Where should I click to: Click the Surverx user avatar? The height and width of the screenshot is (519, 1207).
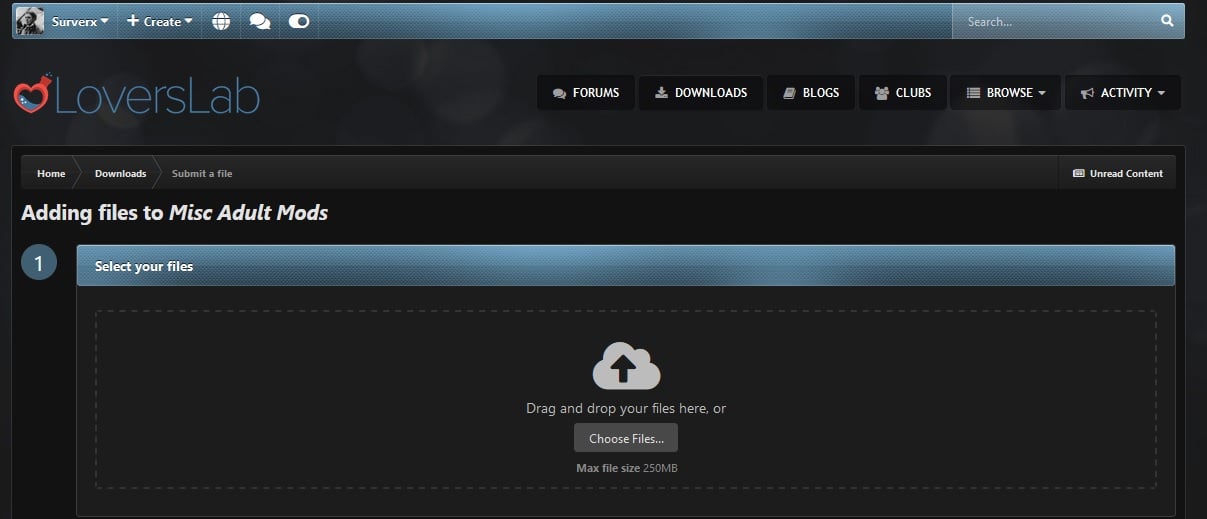(30, 21)
